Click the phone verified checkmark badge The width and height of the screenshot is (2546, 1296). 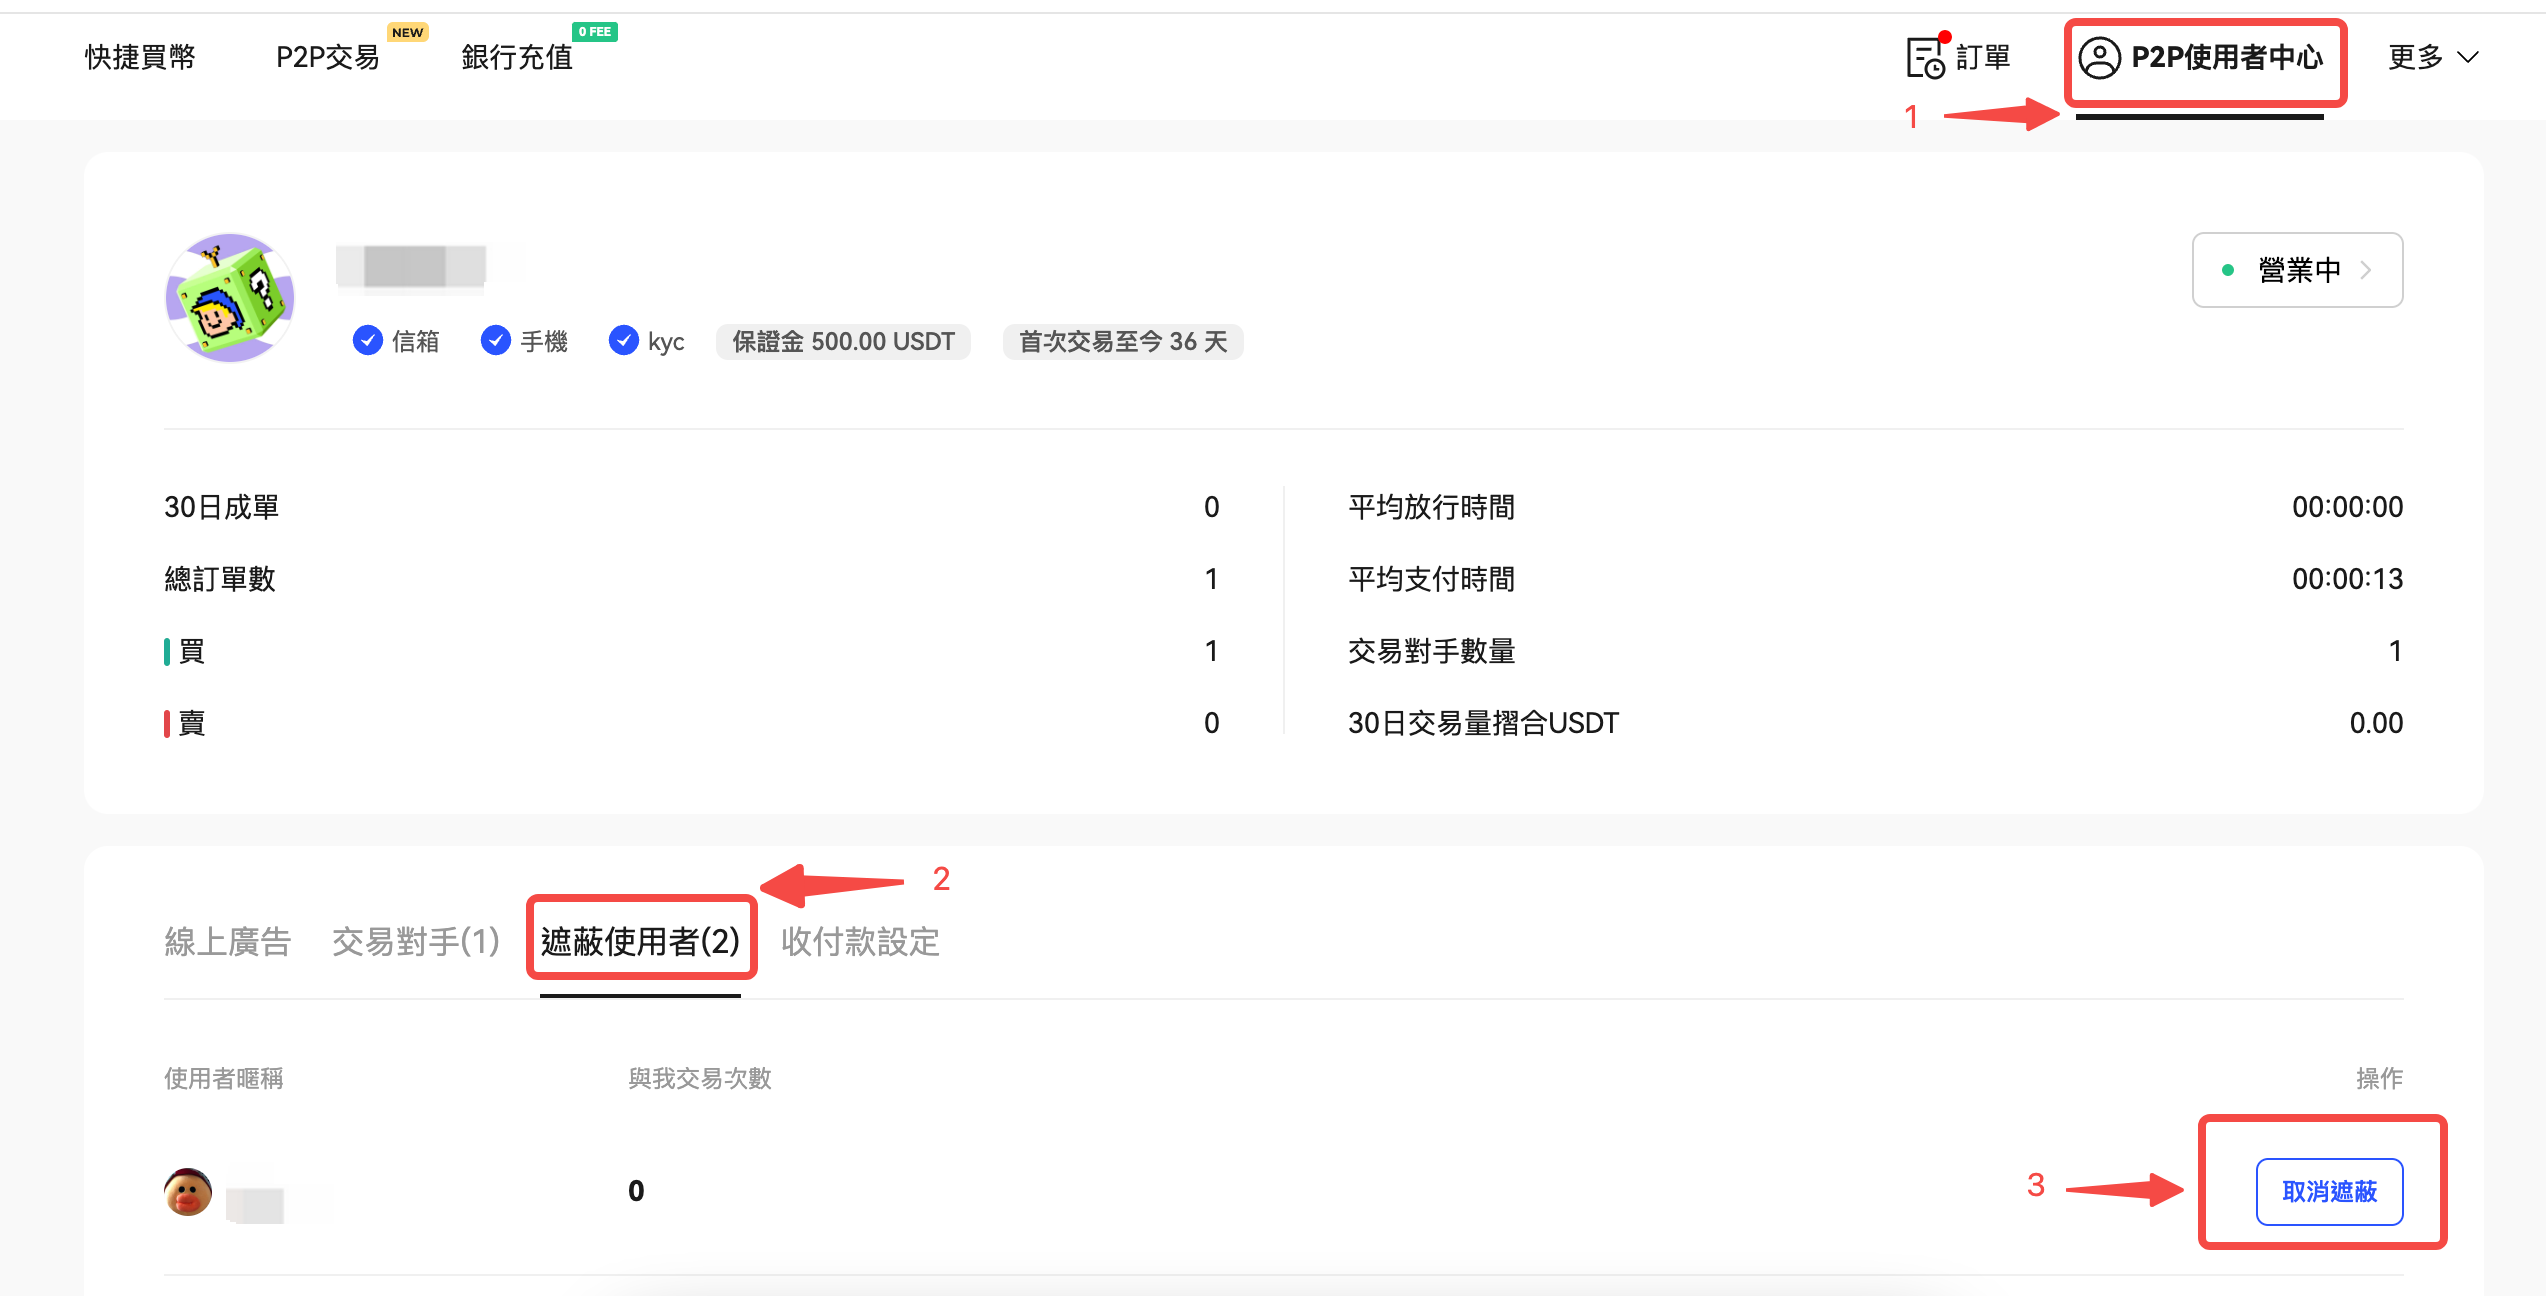click(496, 341)
